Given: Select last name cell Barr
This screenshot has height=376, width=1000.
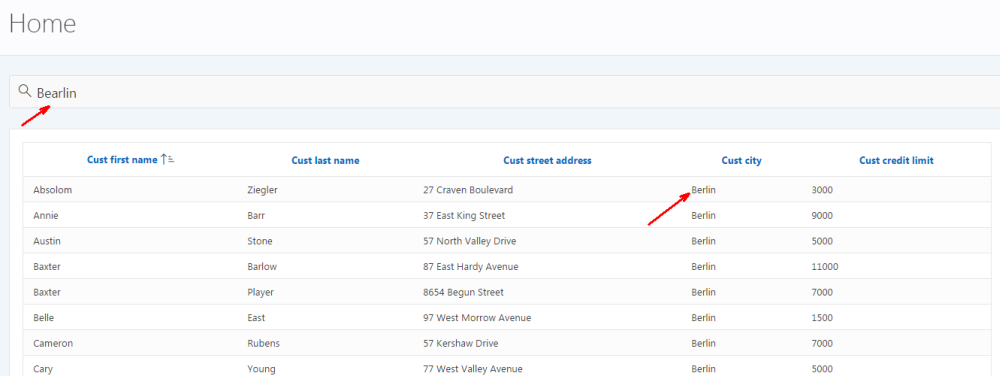Looking at the screenshot, I should pyautogui.click(x=256, y=215).
